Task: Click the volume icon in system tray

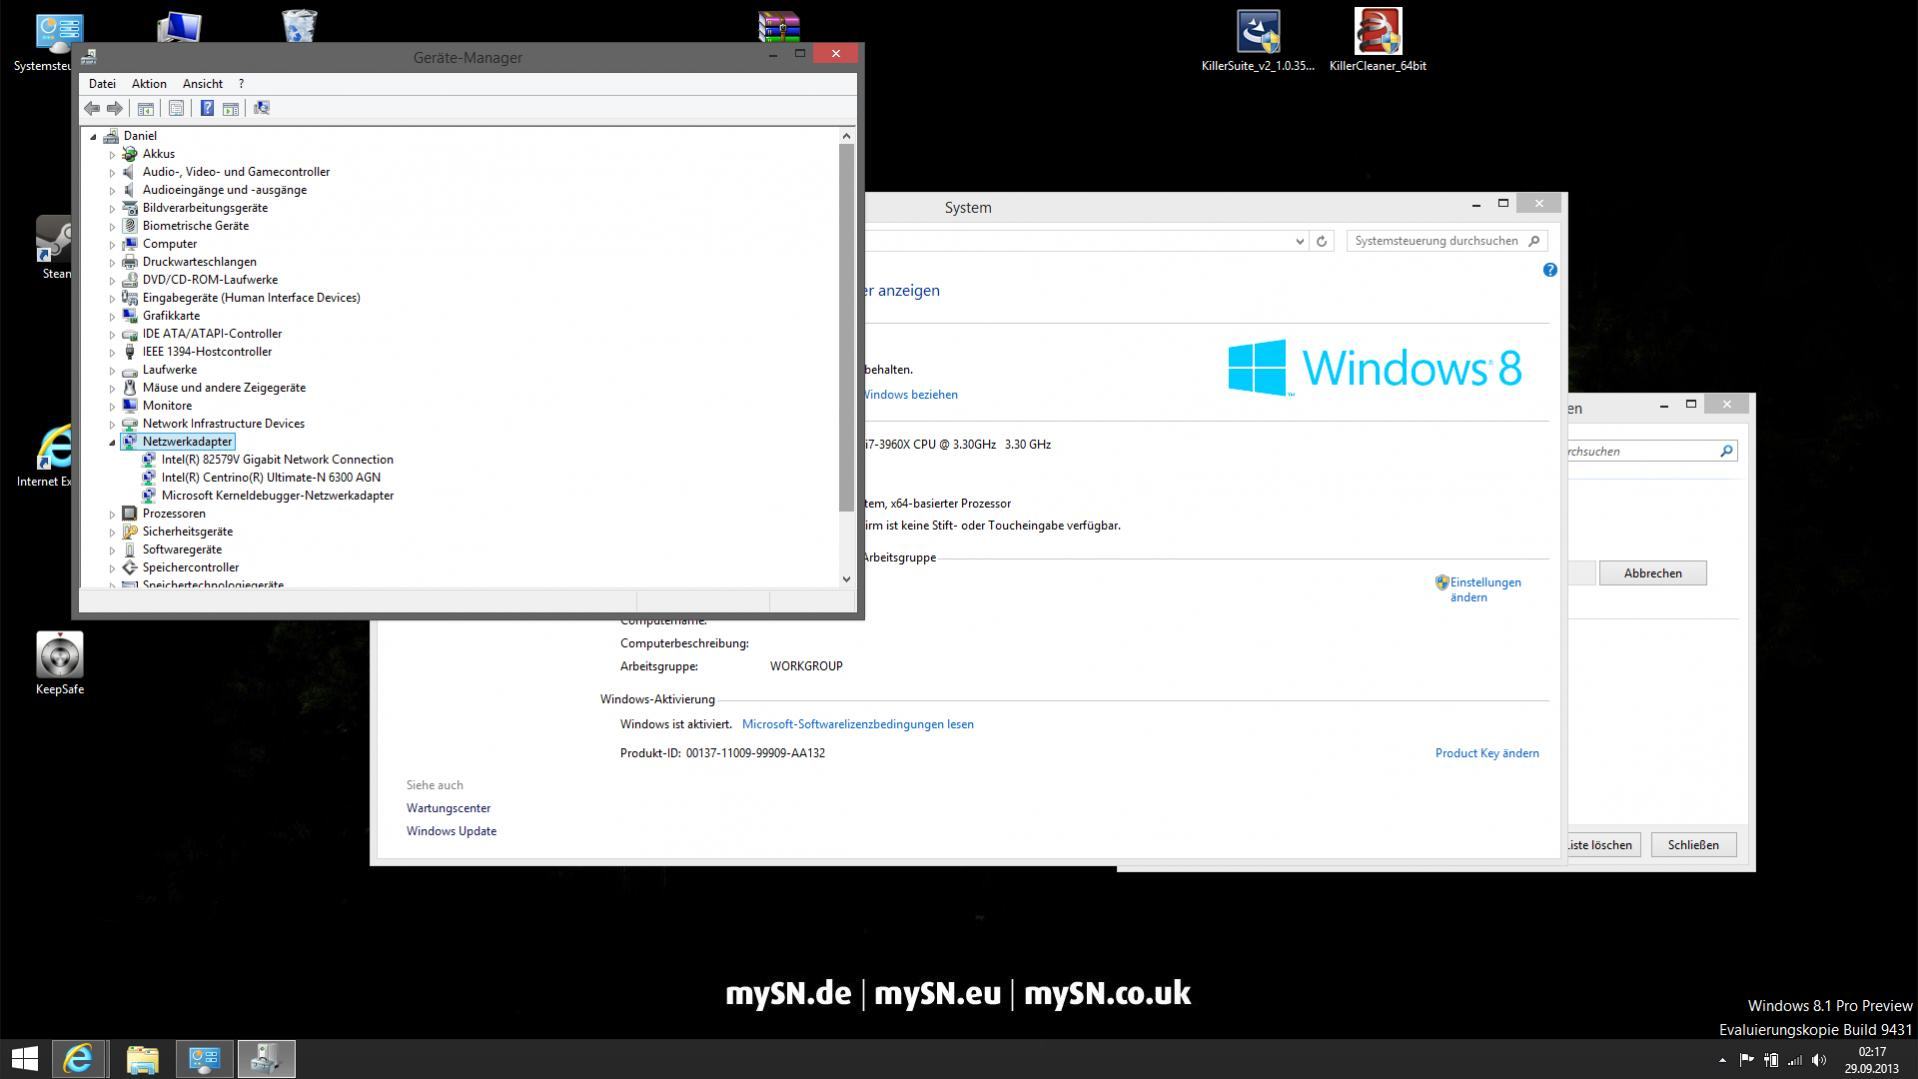Action: click(1819, 1060)
